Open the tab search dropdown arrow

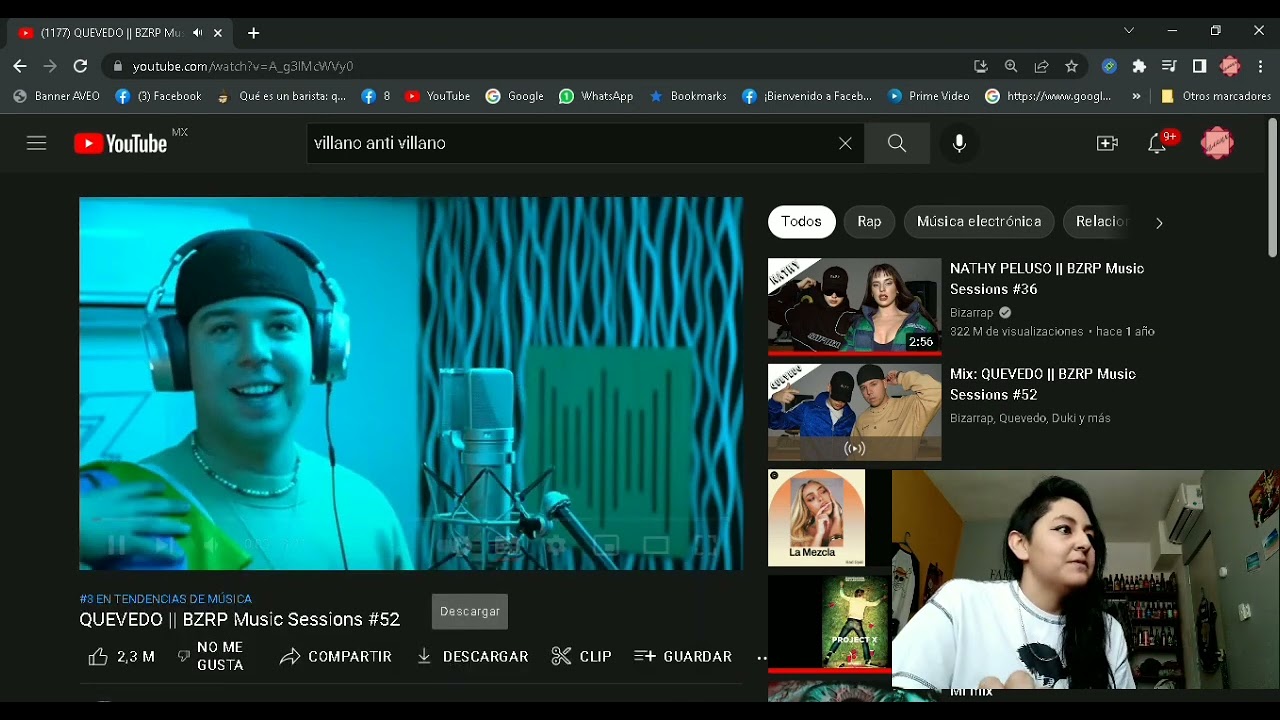pos(1129,31)
